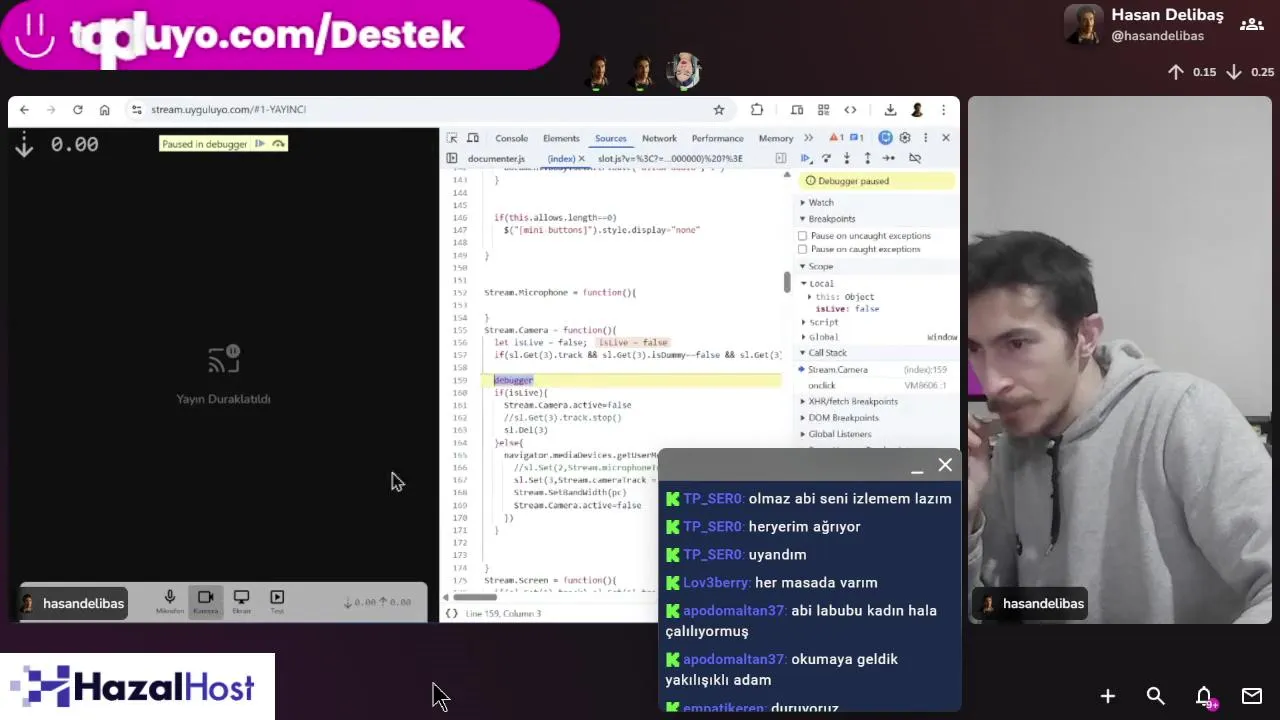Toggle the Test button
This screenshot has height=720, width=1280.
tap(277, 602)
